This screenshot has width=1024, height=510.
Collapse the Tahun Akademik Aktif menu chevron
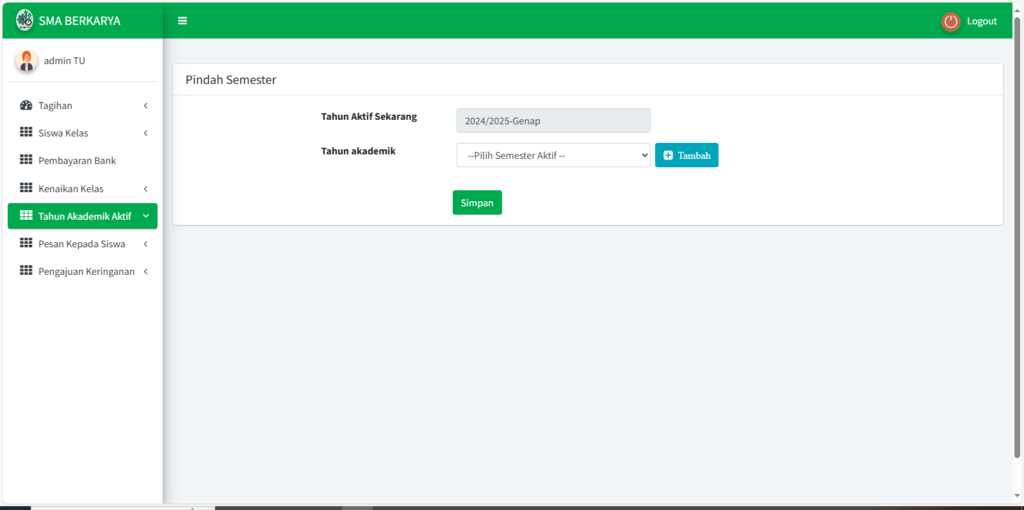(x=145, y=216)
